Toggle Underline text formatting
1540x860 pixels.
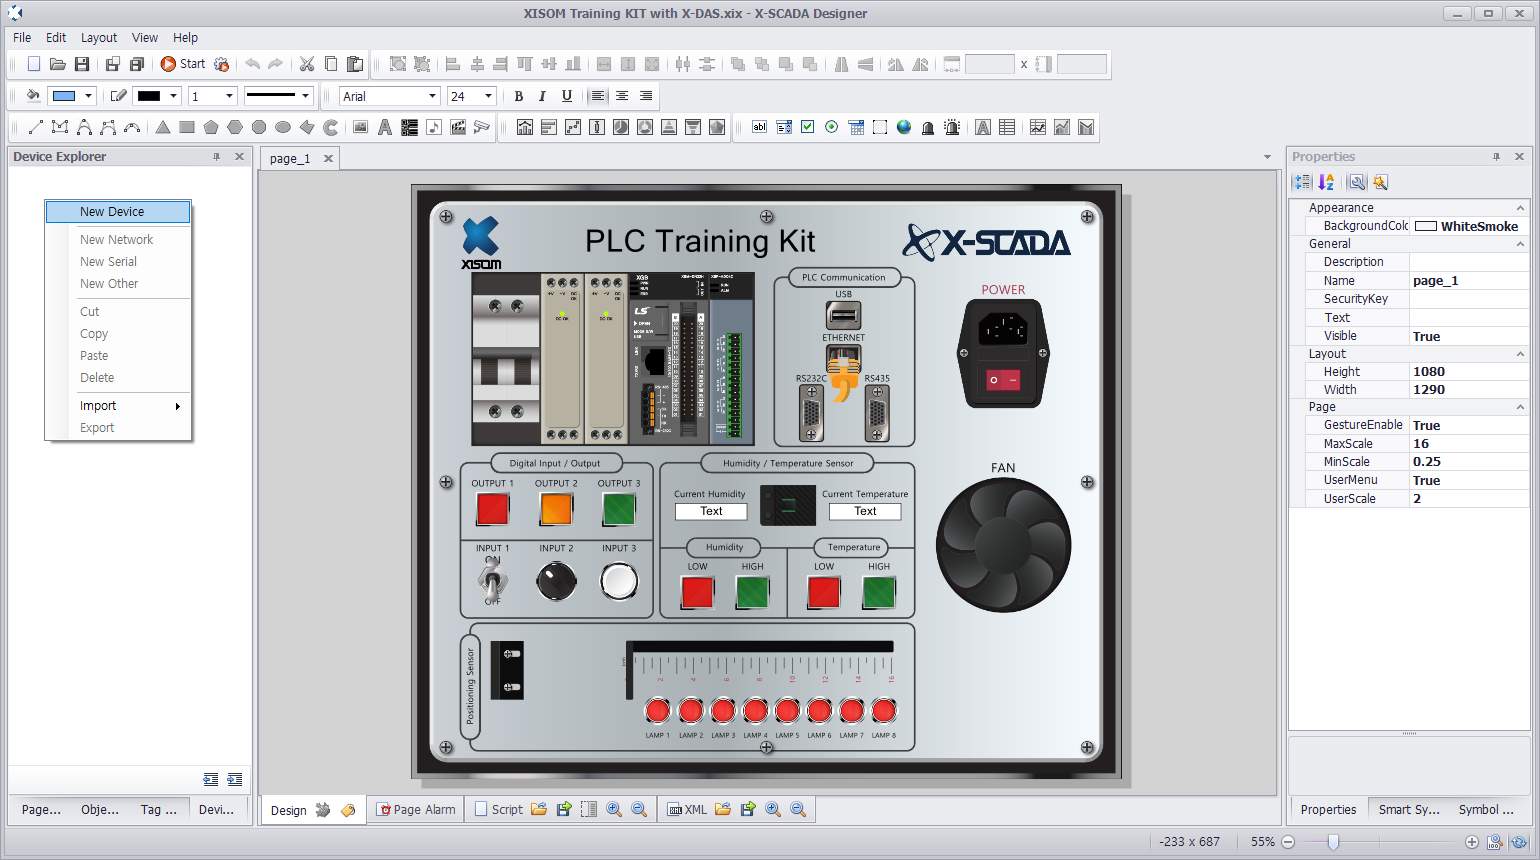567,96
